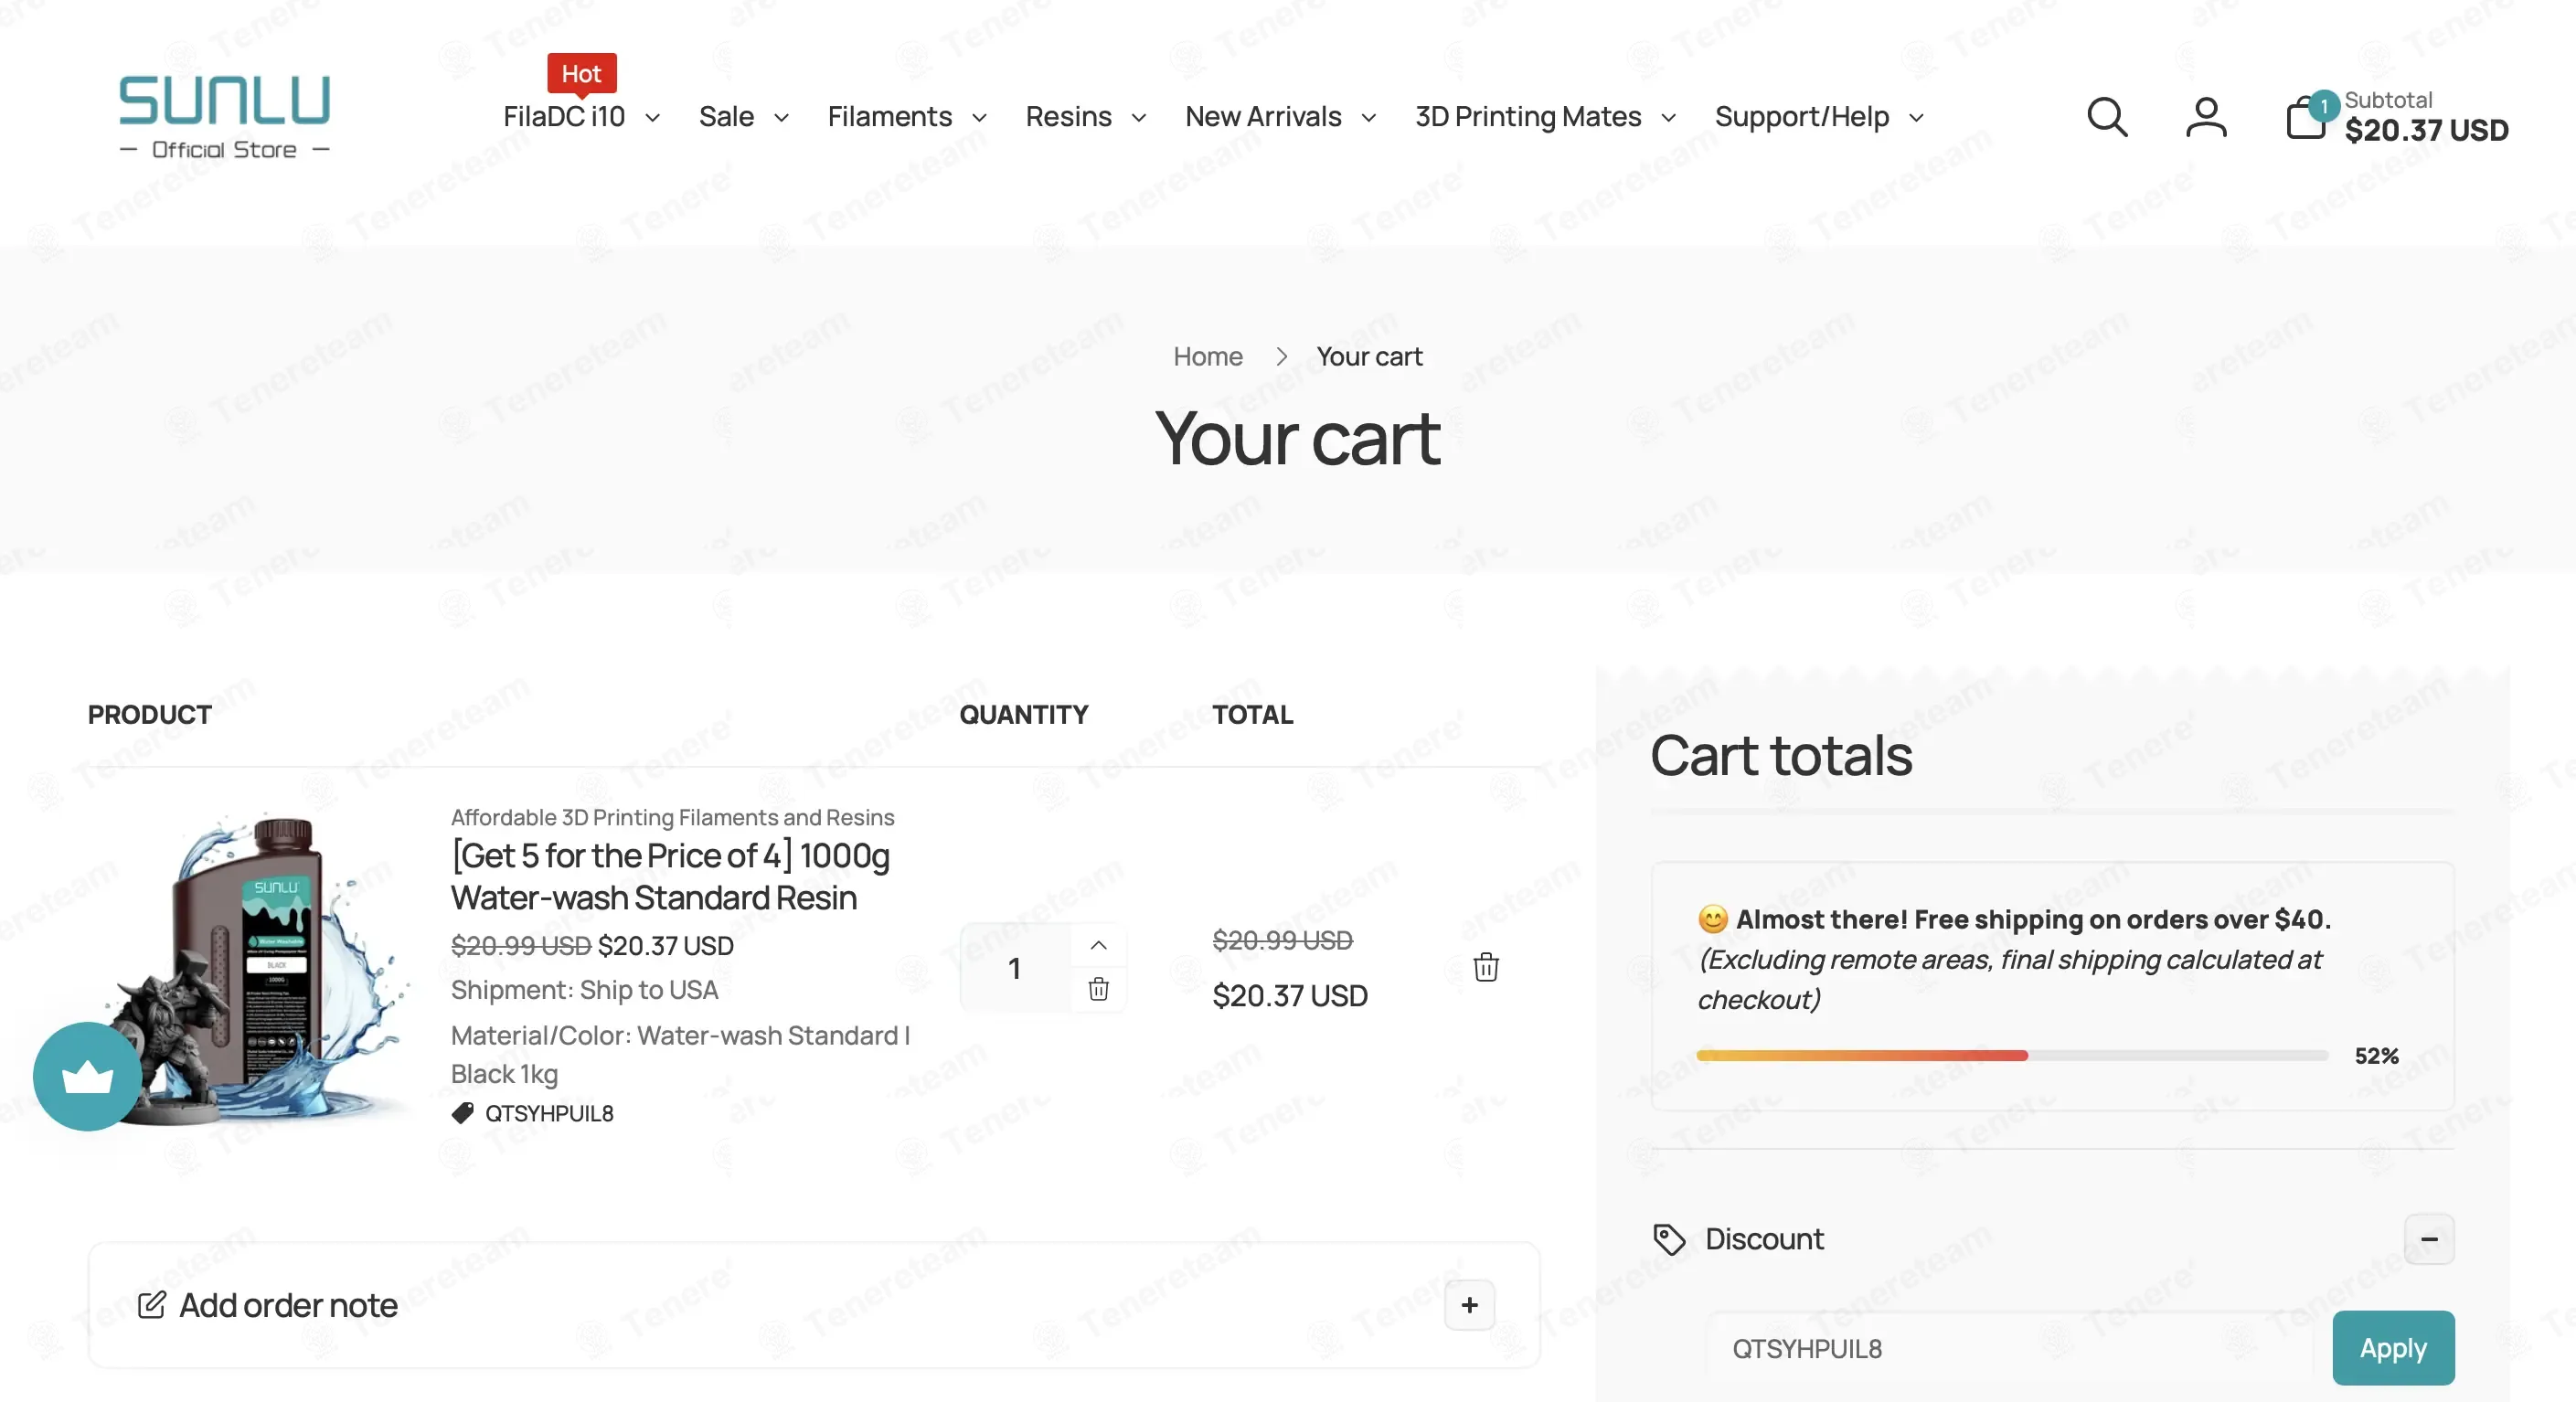Click "Affordable 3D Printing Filaments and Resins" vendor text
2576x1402 pixels.
672,817
